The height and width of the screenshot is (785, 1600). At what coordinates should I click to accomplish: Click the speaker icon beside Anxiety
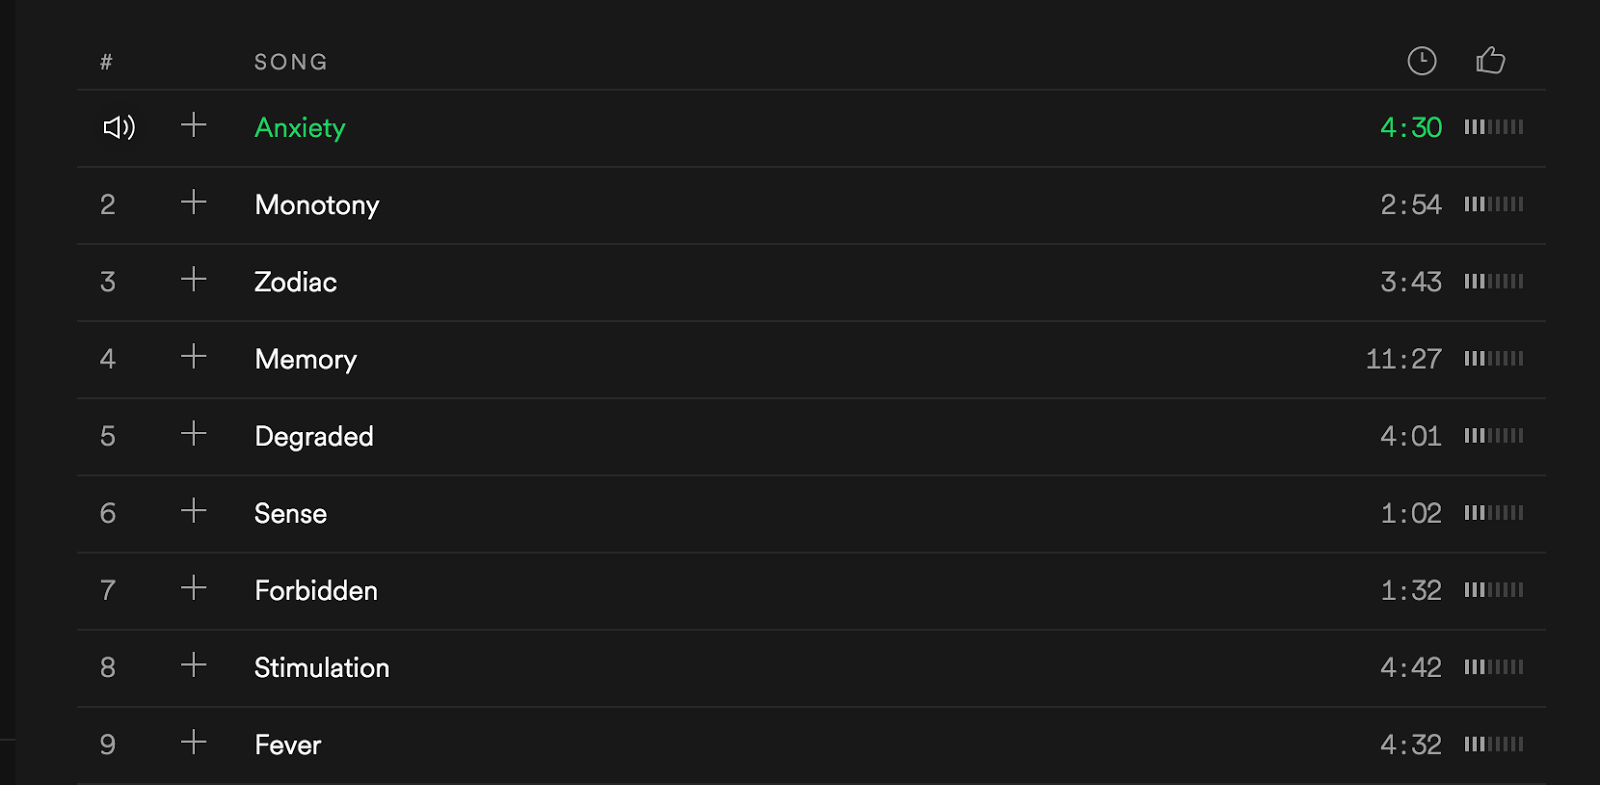click(119, 127)
